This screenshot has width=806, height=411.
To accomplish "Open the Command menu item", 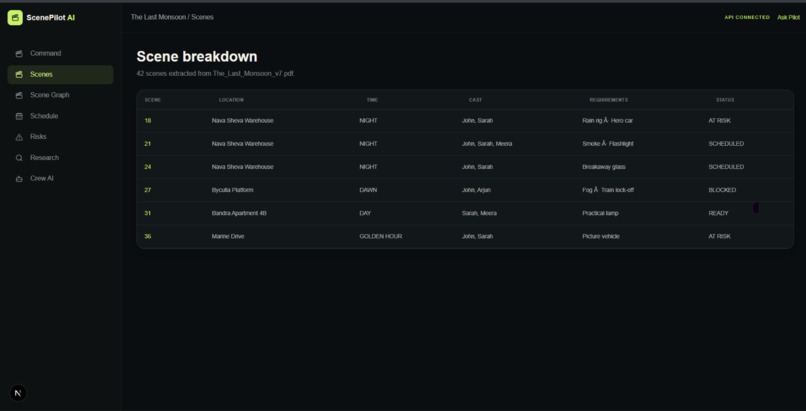I will click(60, 53).
